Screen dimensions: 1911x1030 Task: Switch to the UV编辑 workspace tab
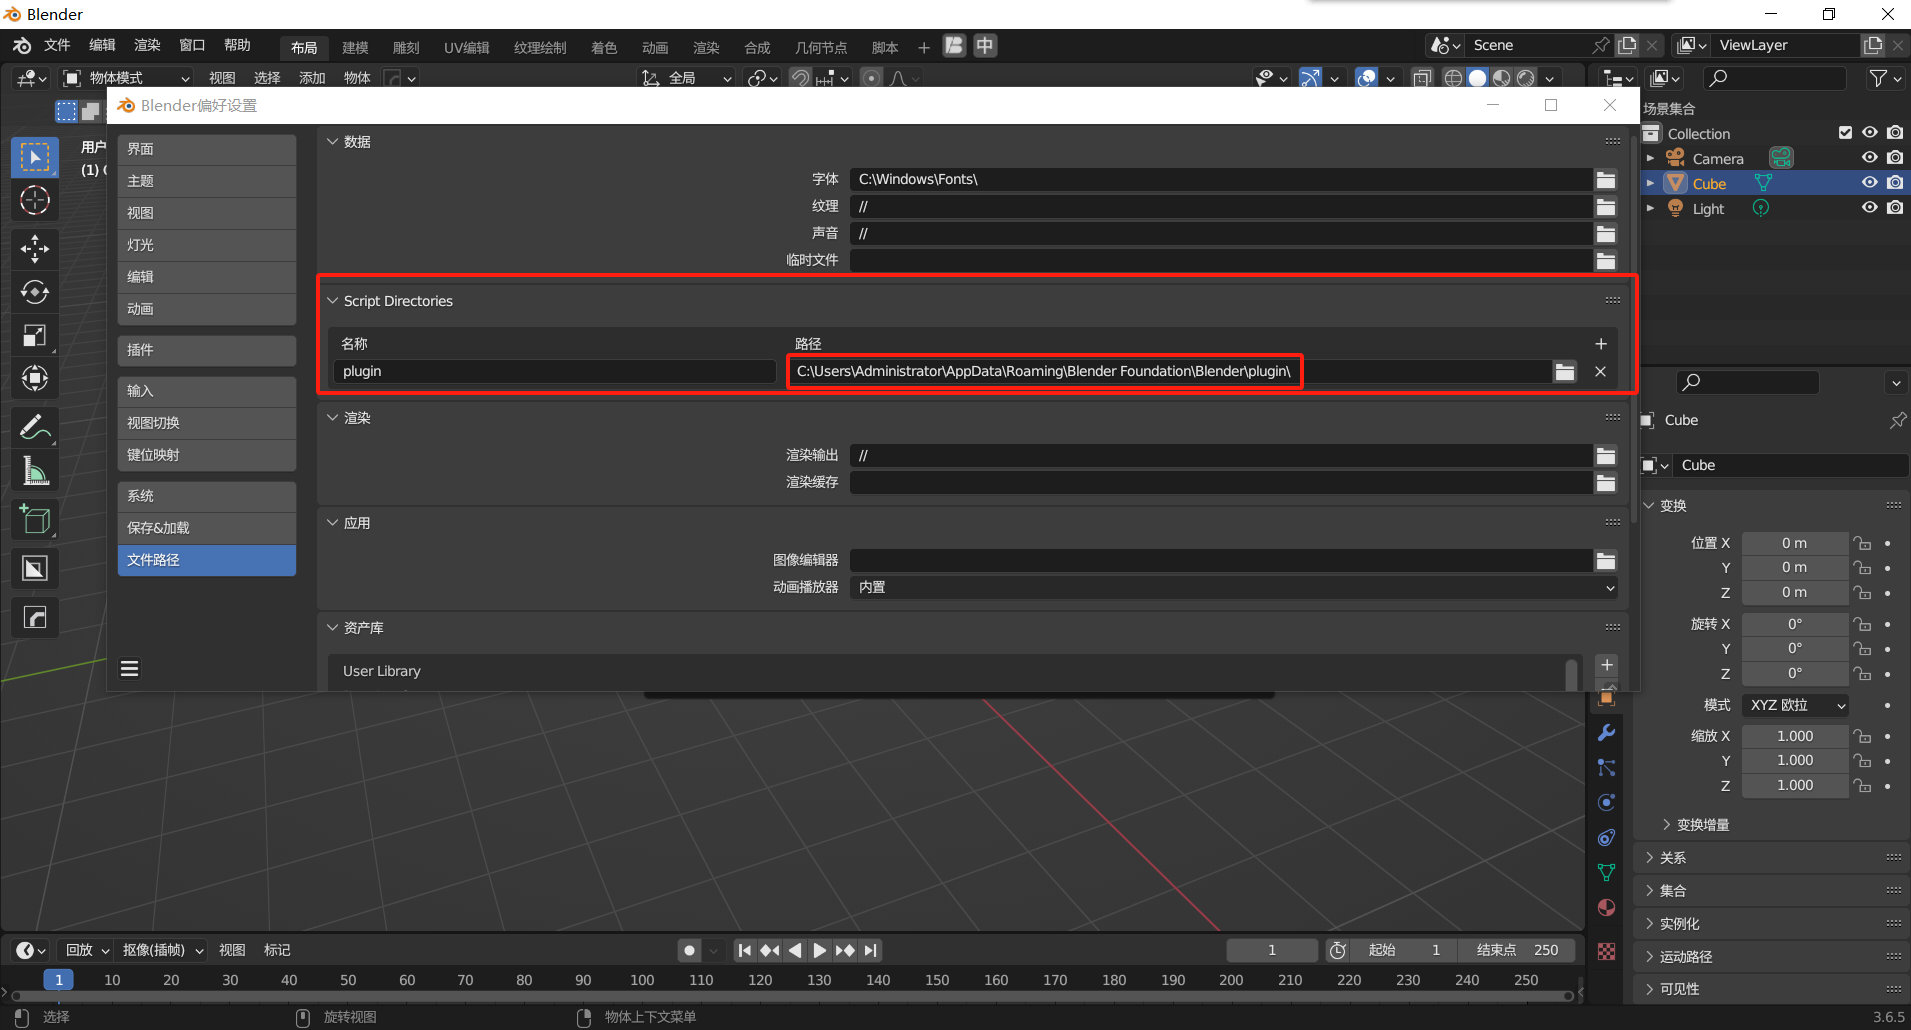[467, 47]
